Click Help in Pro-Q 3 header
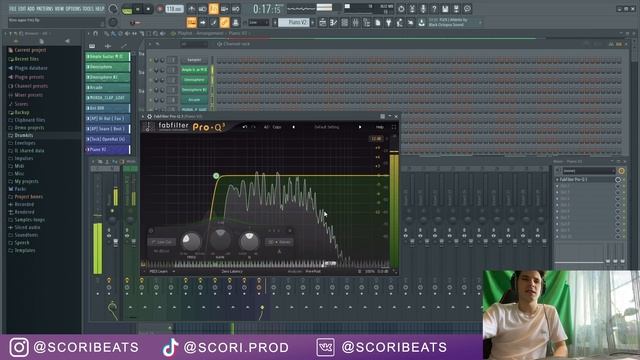This screenshot has height=360, width=640. (x=380, y=127)
